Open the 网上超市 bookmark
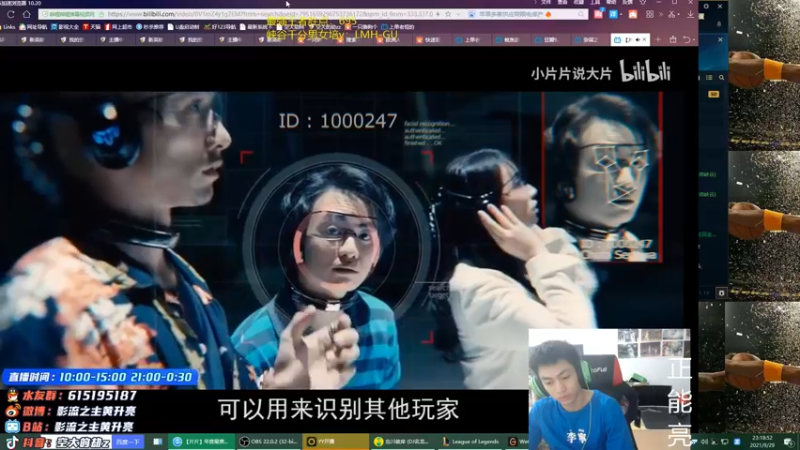The height and width of the screenshot is (450, 800). (x=118, y=27)
